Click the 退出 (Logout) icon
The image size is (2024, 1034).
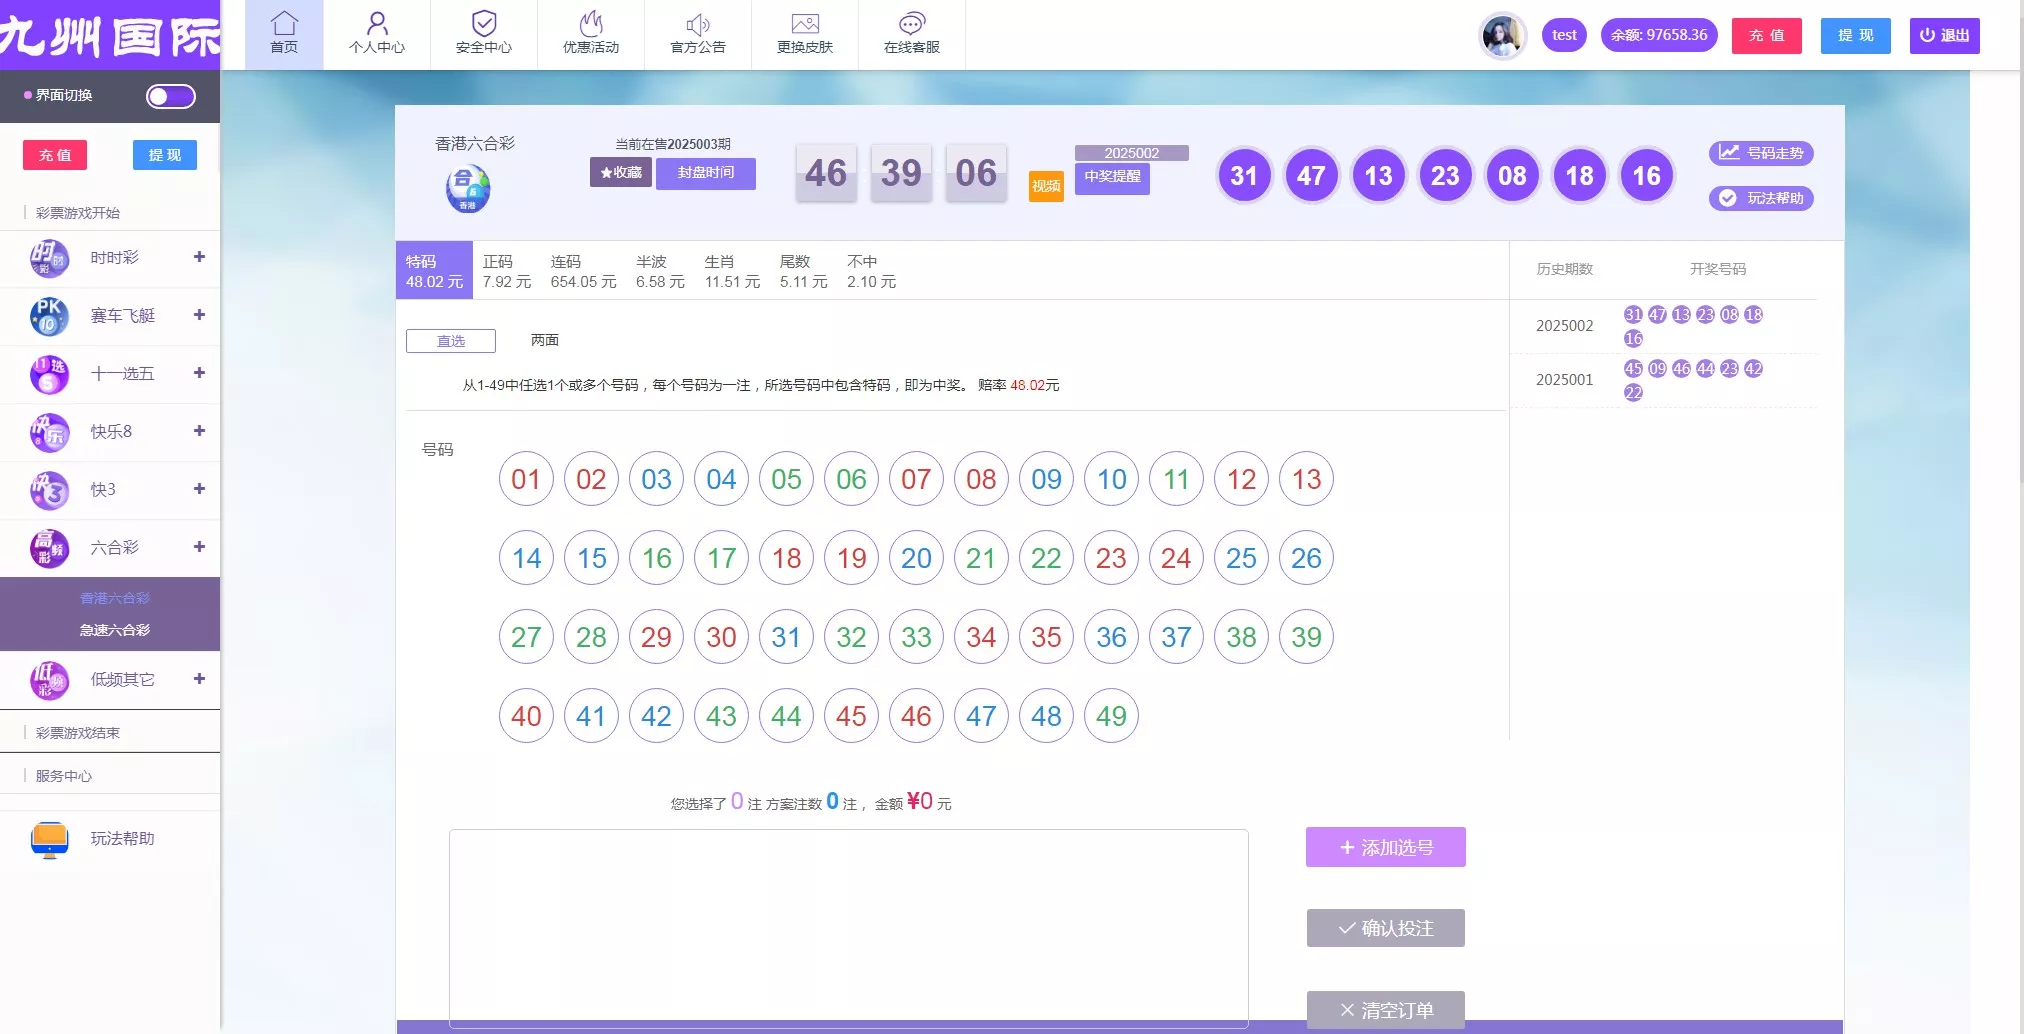[x=1944, y=35]
